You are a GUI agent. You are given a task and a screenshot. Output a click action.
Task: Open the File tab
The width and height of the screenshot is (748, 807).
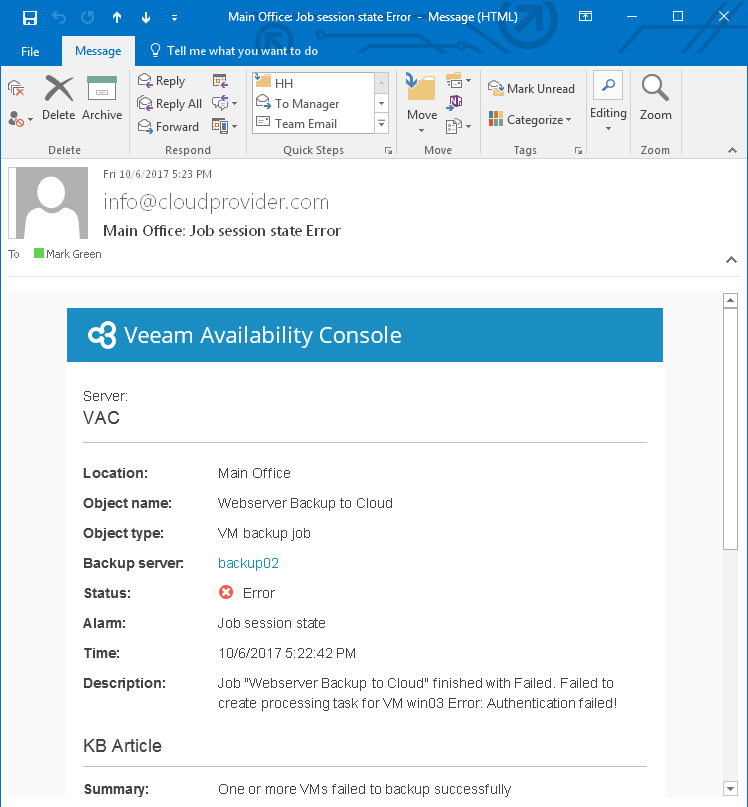30,51
